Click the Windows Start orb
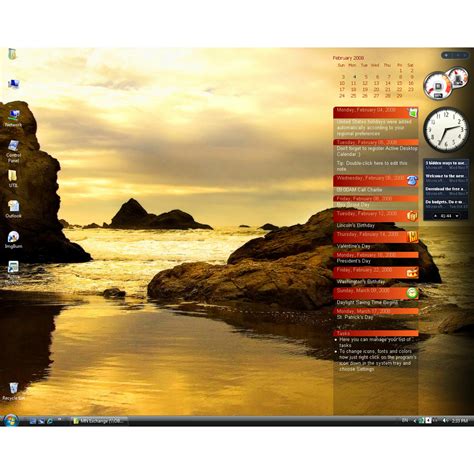This screenshot has width=474, height=474. [11, 421]
